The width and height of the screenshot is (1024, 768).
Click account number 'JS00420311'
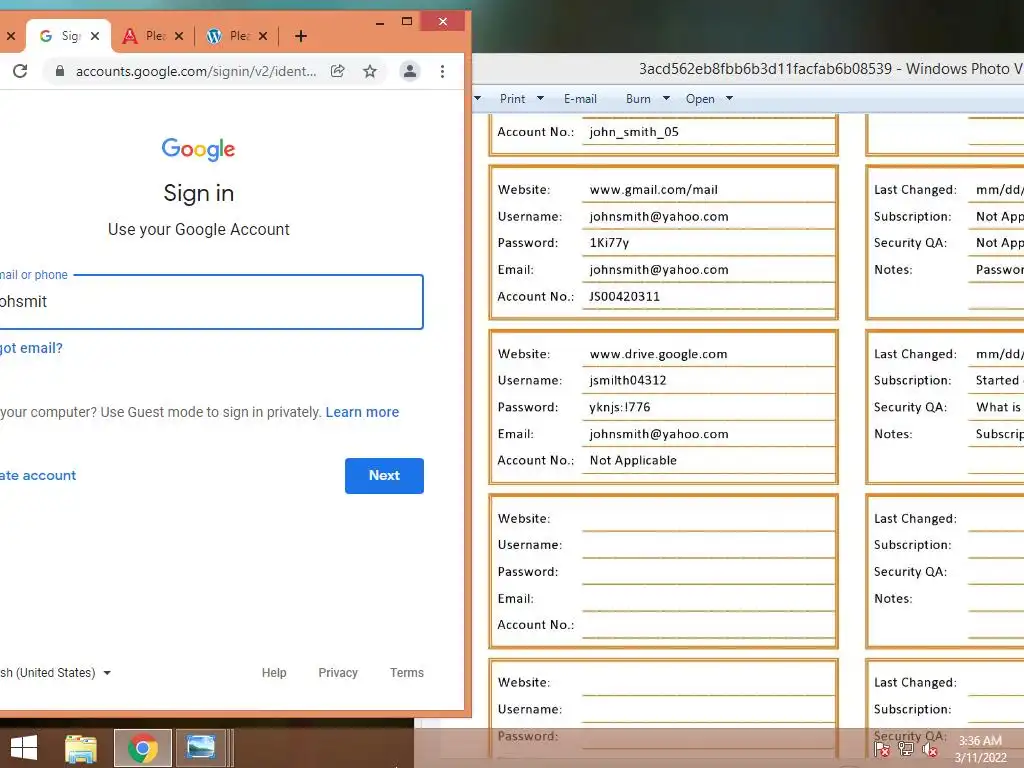point(624,296)
